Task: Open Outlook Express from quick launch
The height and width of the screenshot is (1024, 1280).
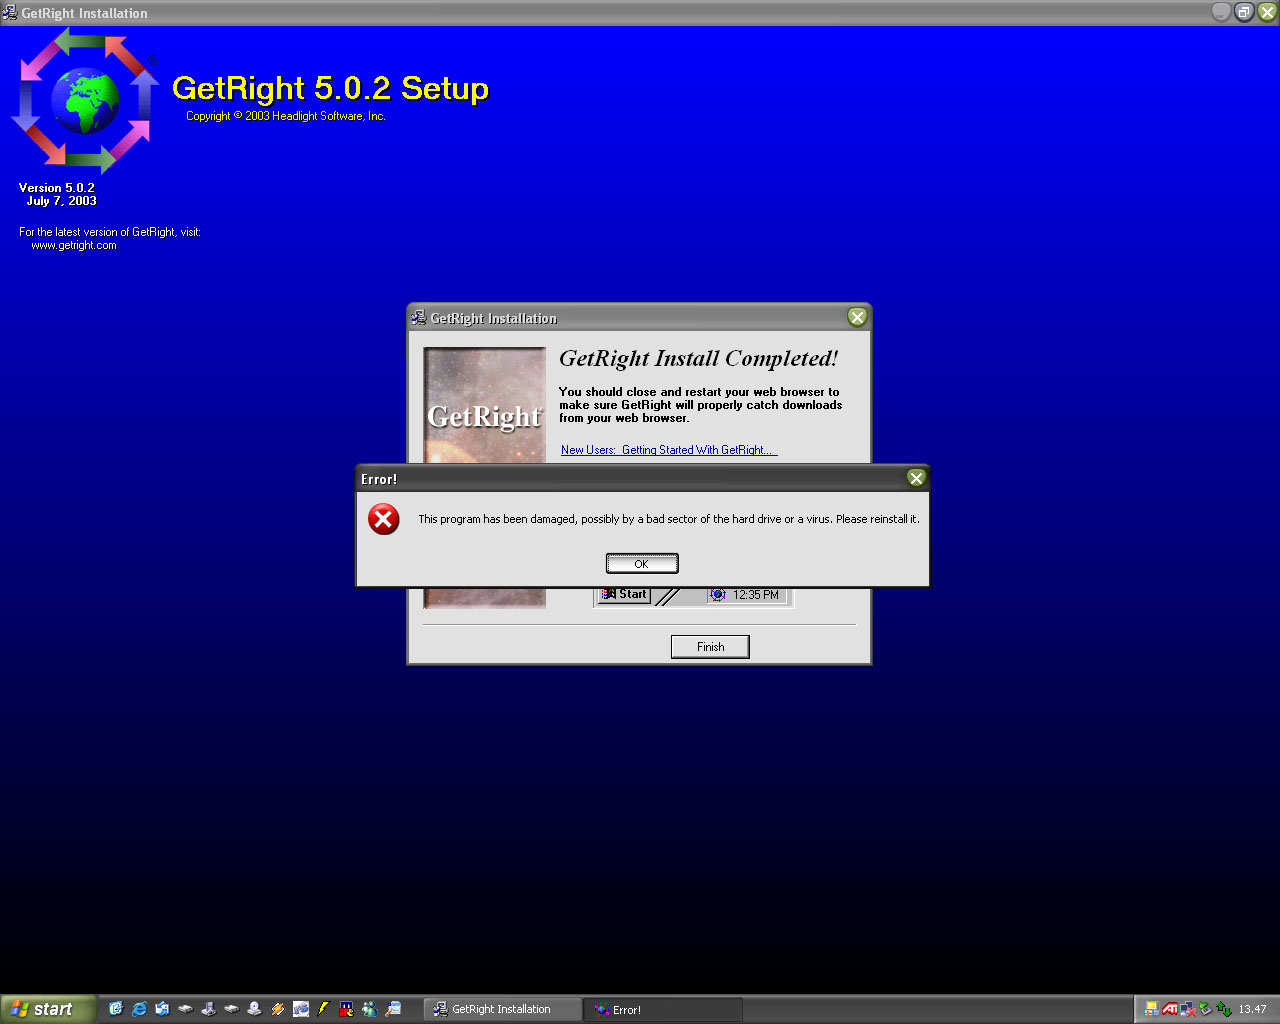Action: click(x=162, y=1009)
